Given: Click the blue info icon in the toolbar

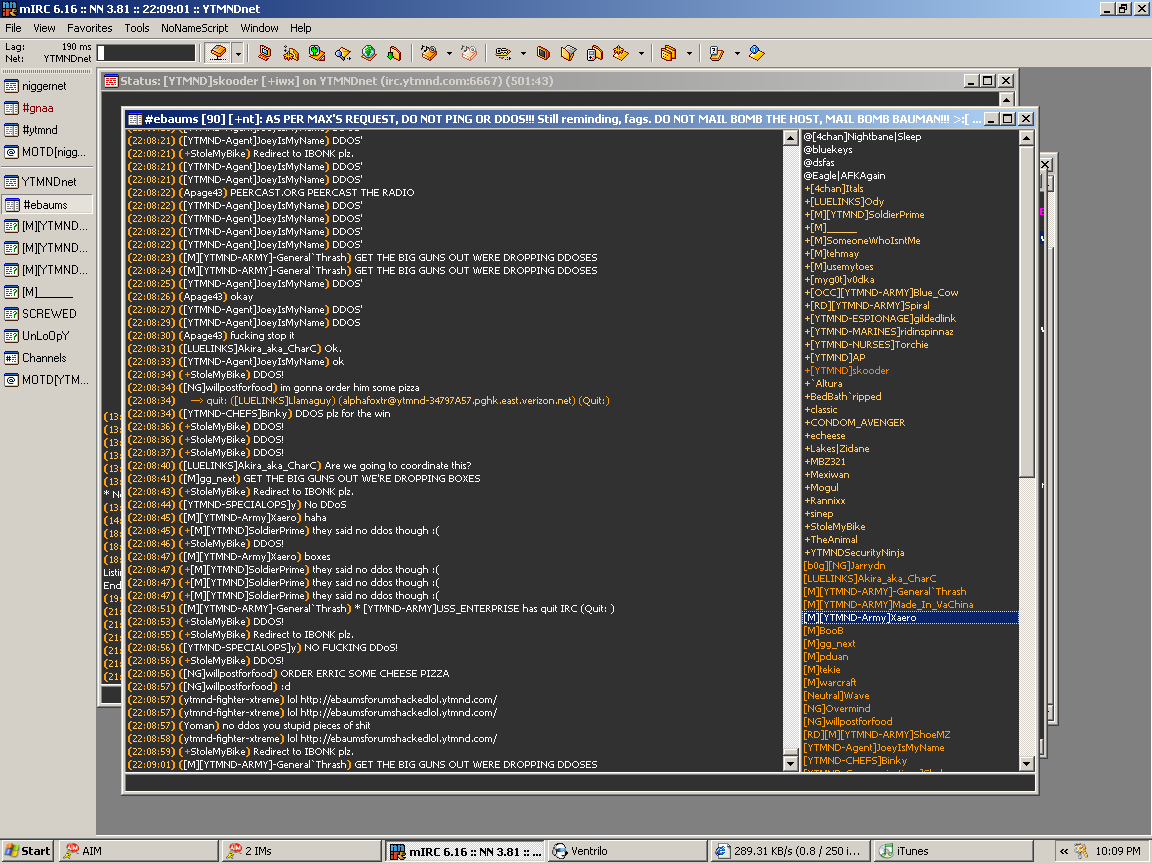Looking at the screenshot, I should point(757,53).
